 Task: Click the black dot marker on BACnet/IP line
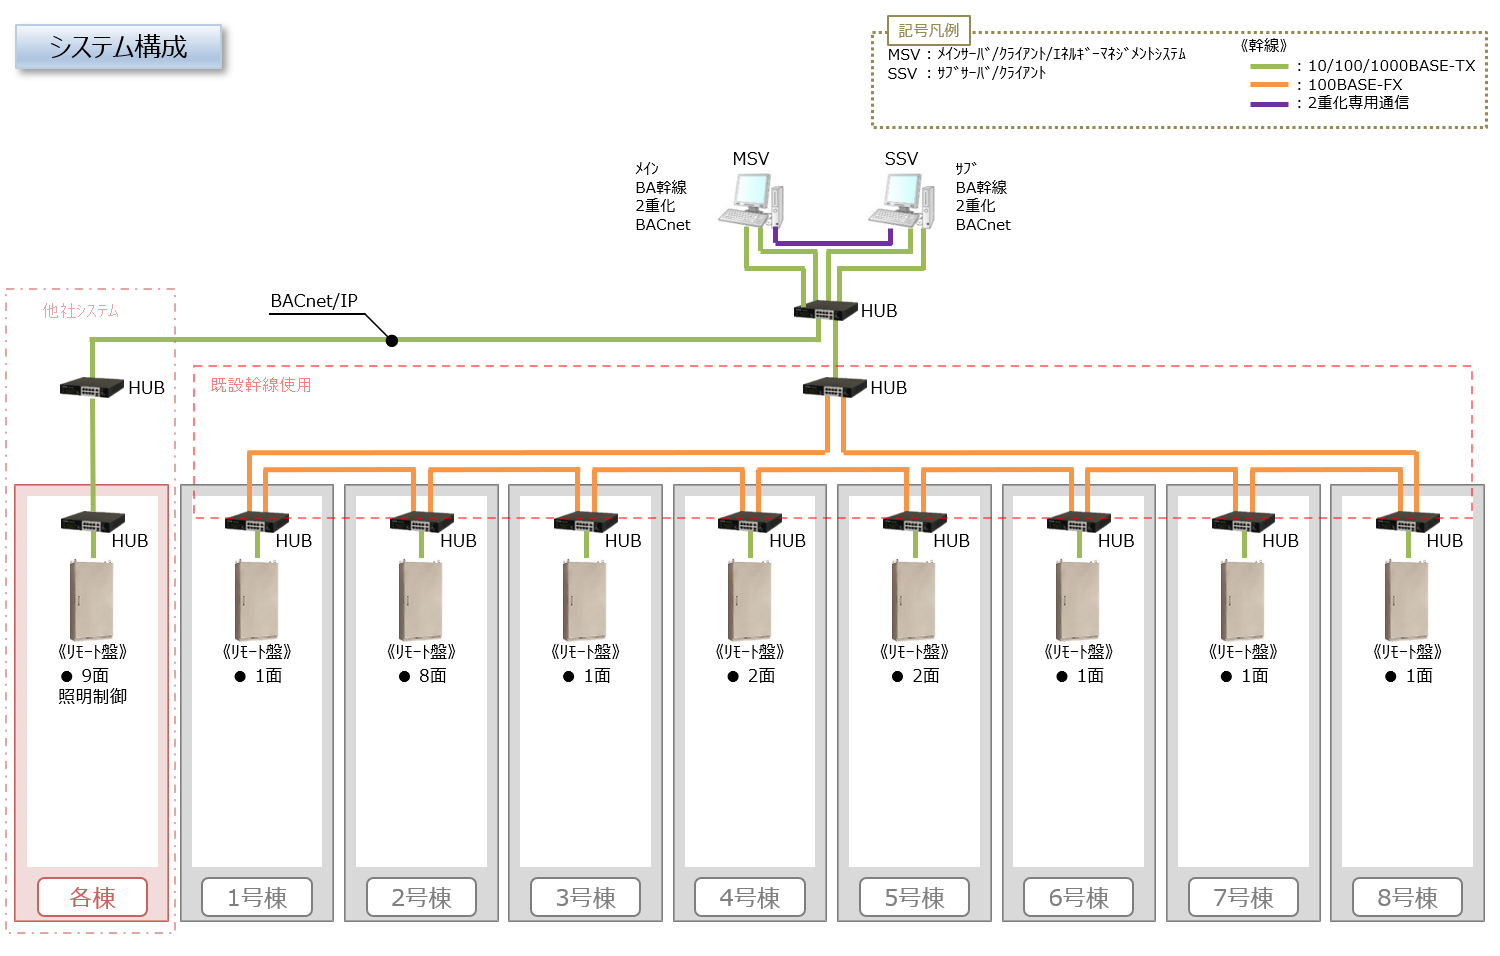pyautogui.click(x=392, y=341)
